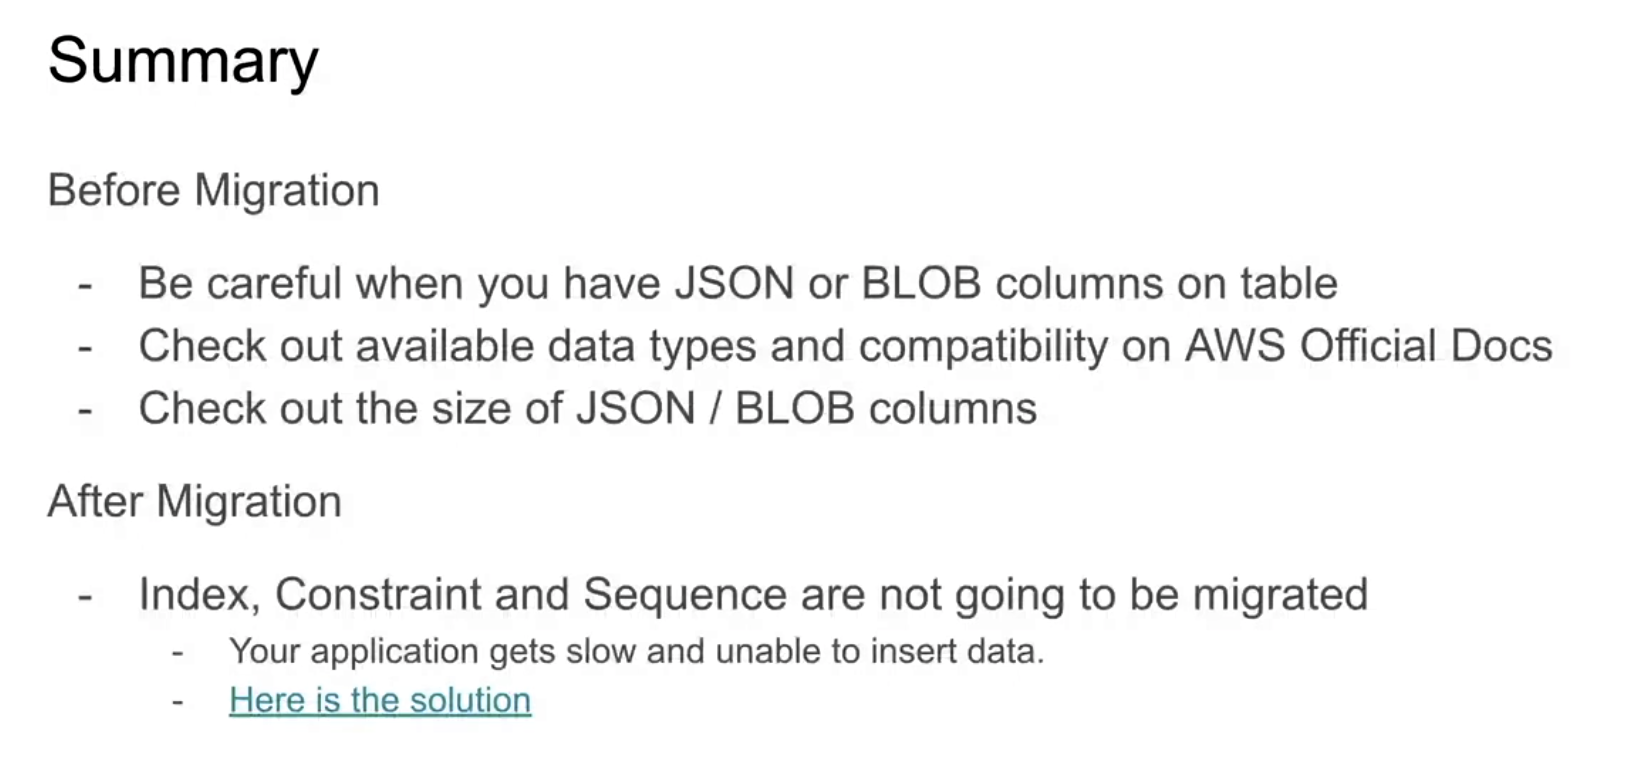Select the "Before Migration" heading
Viewport: 1631px width, 768px height.
(x=213, y=190)
